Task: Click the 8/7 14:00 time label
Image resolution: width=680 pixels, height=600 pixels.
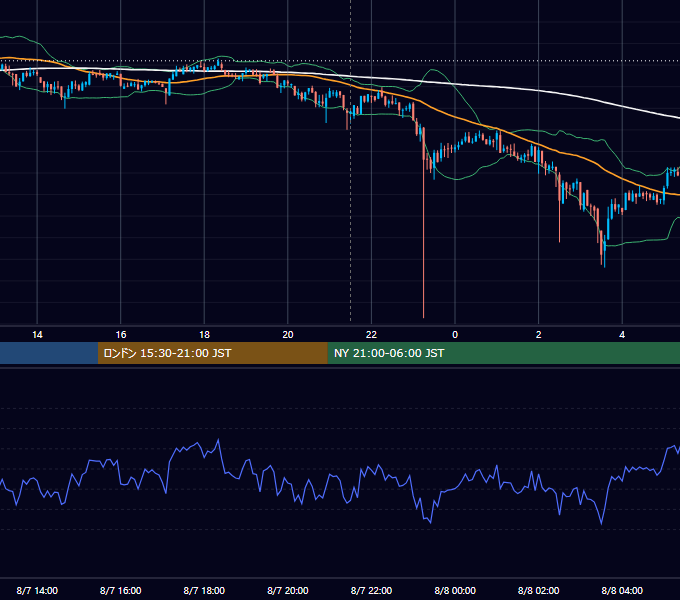Action: [37, 590]
